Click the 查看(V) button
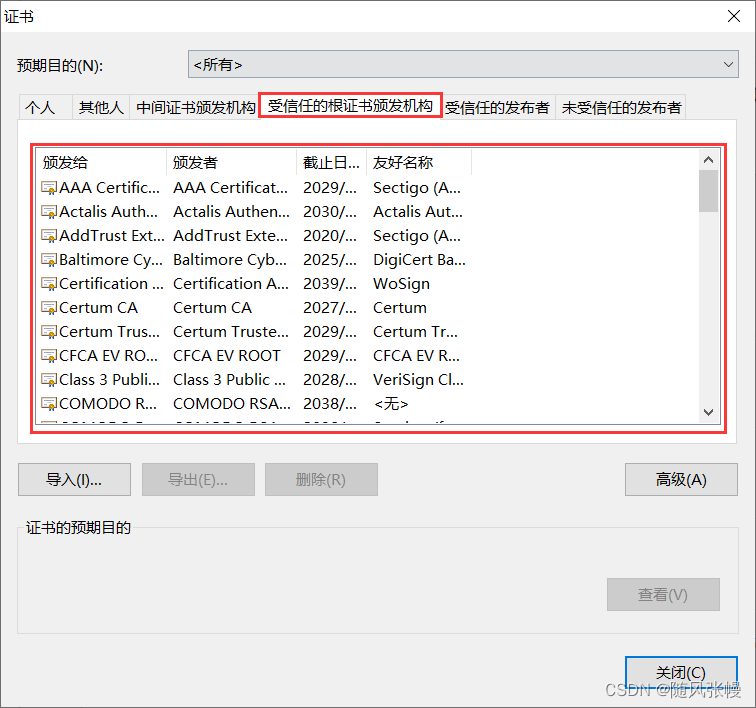 tap(663, 595)
